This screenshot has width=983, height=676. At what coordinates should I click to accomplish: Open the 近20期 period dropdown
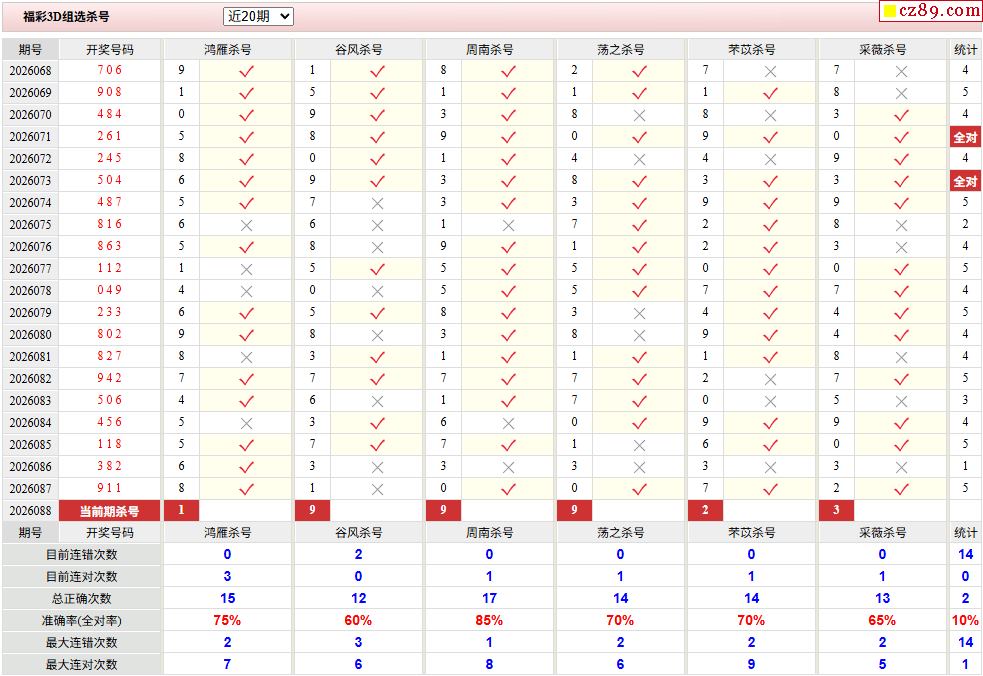258,16
